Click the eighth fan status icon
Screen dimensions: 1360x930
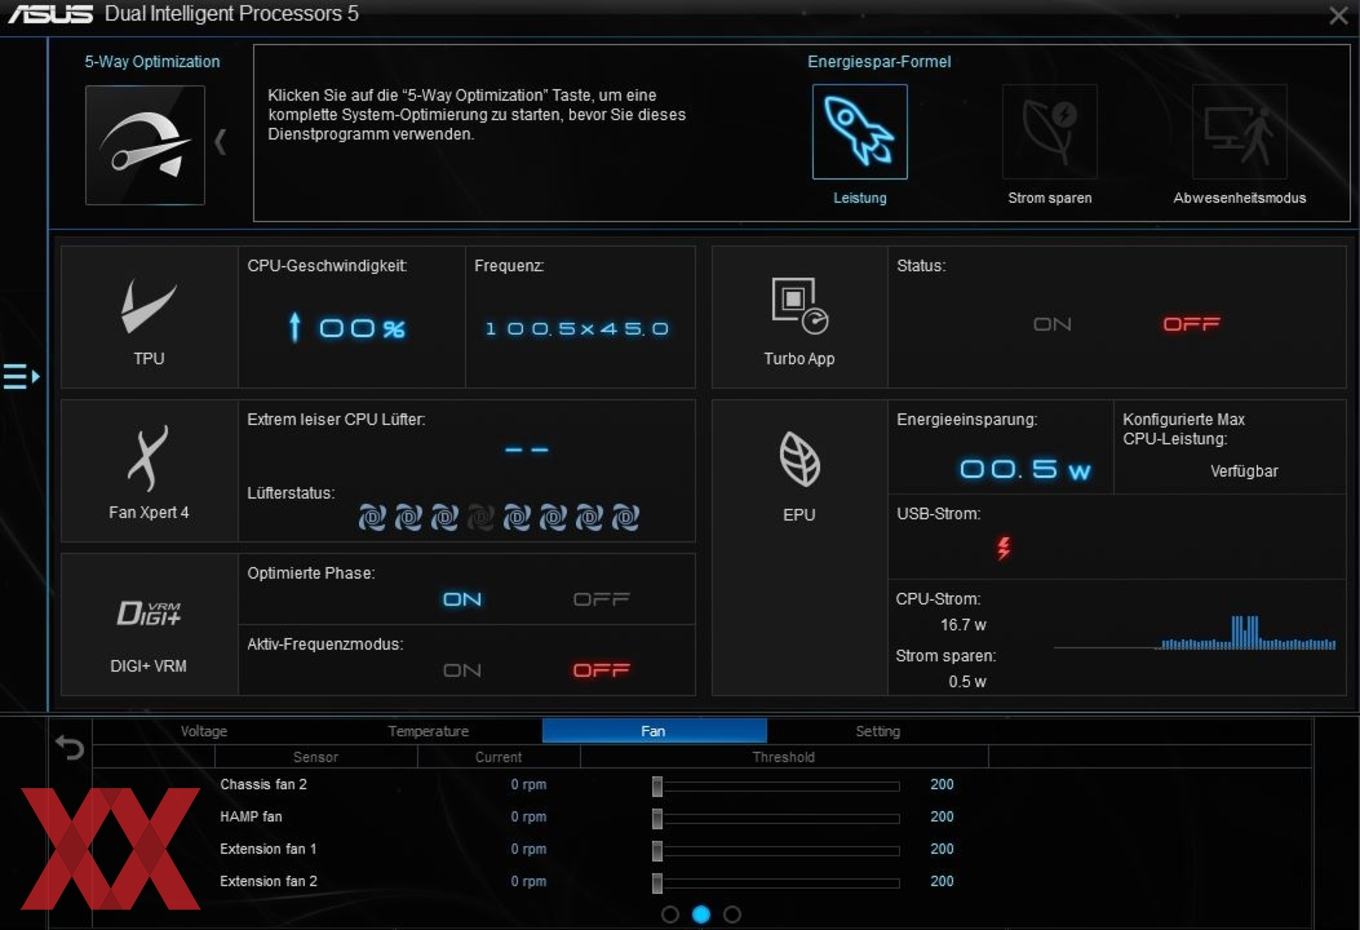(625, 517)
